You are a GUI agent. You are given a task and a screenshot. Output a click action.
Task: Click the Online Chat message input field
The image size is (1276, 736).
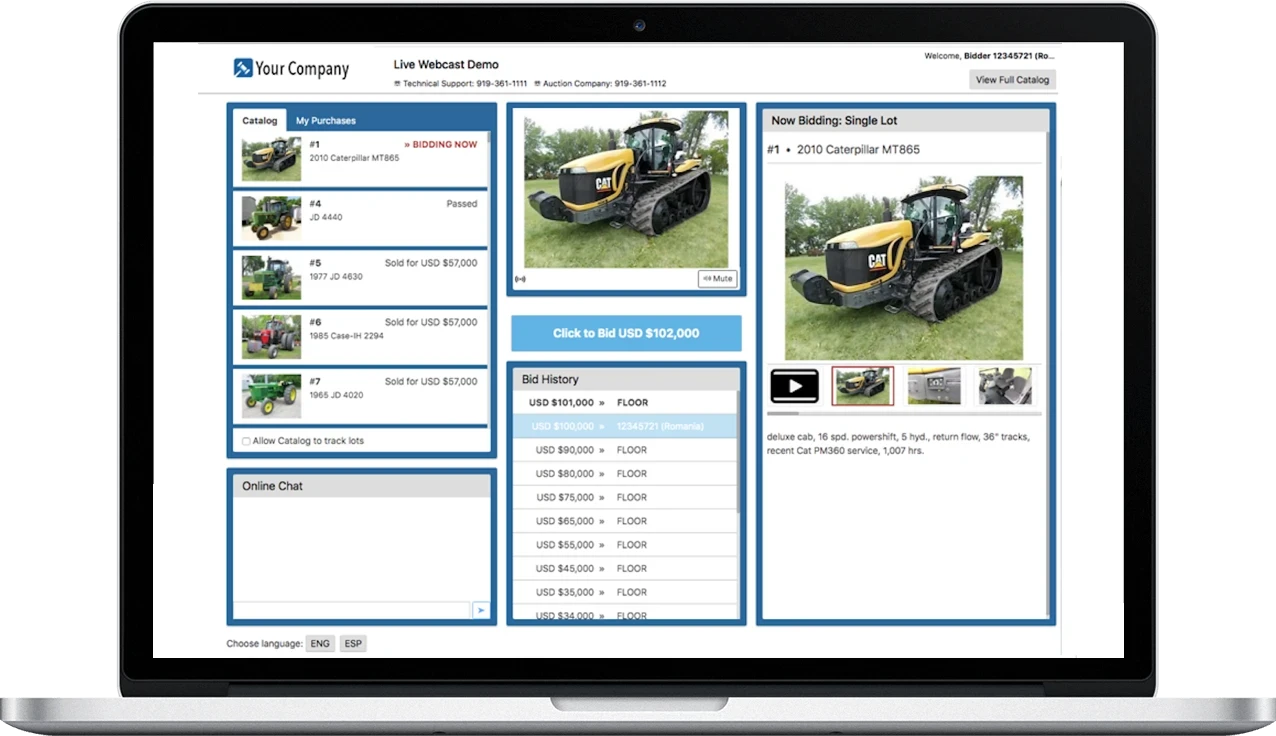pos(352,610)
